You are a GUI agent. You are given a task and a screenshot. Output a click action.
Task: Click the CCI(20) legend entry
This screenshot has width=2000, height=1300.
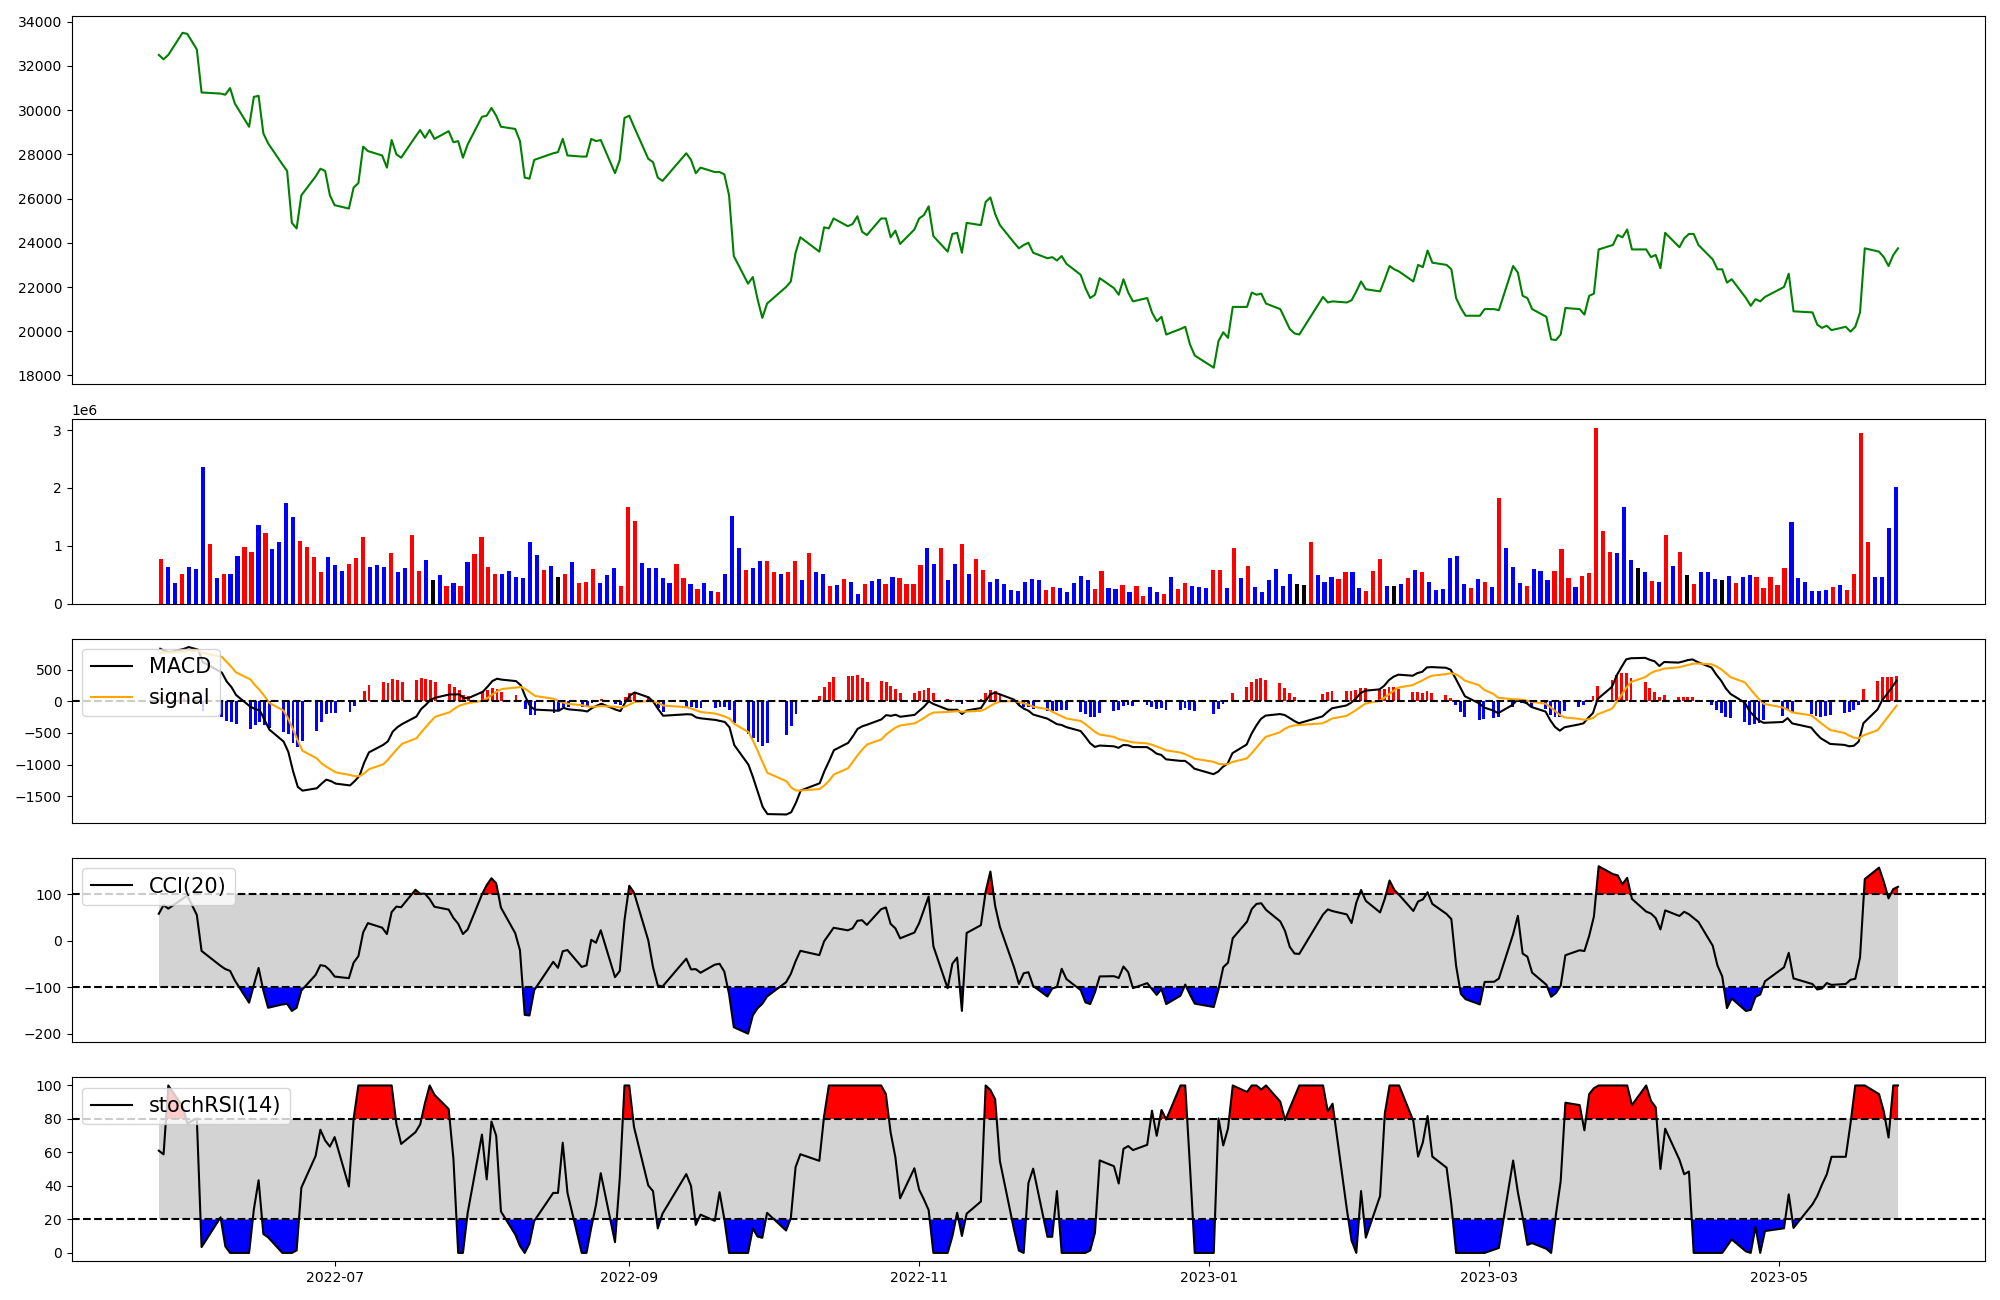[x=186, y=885]
